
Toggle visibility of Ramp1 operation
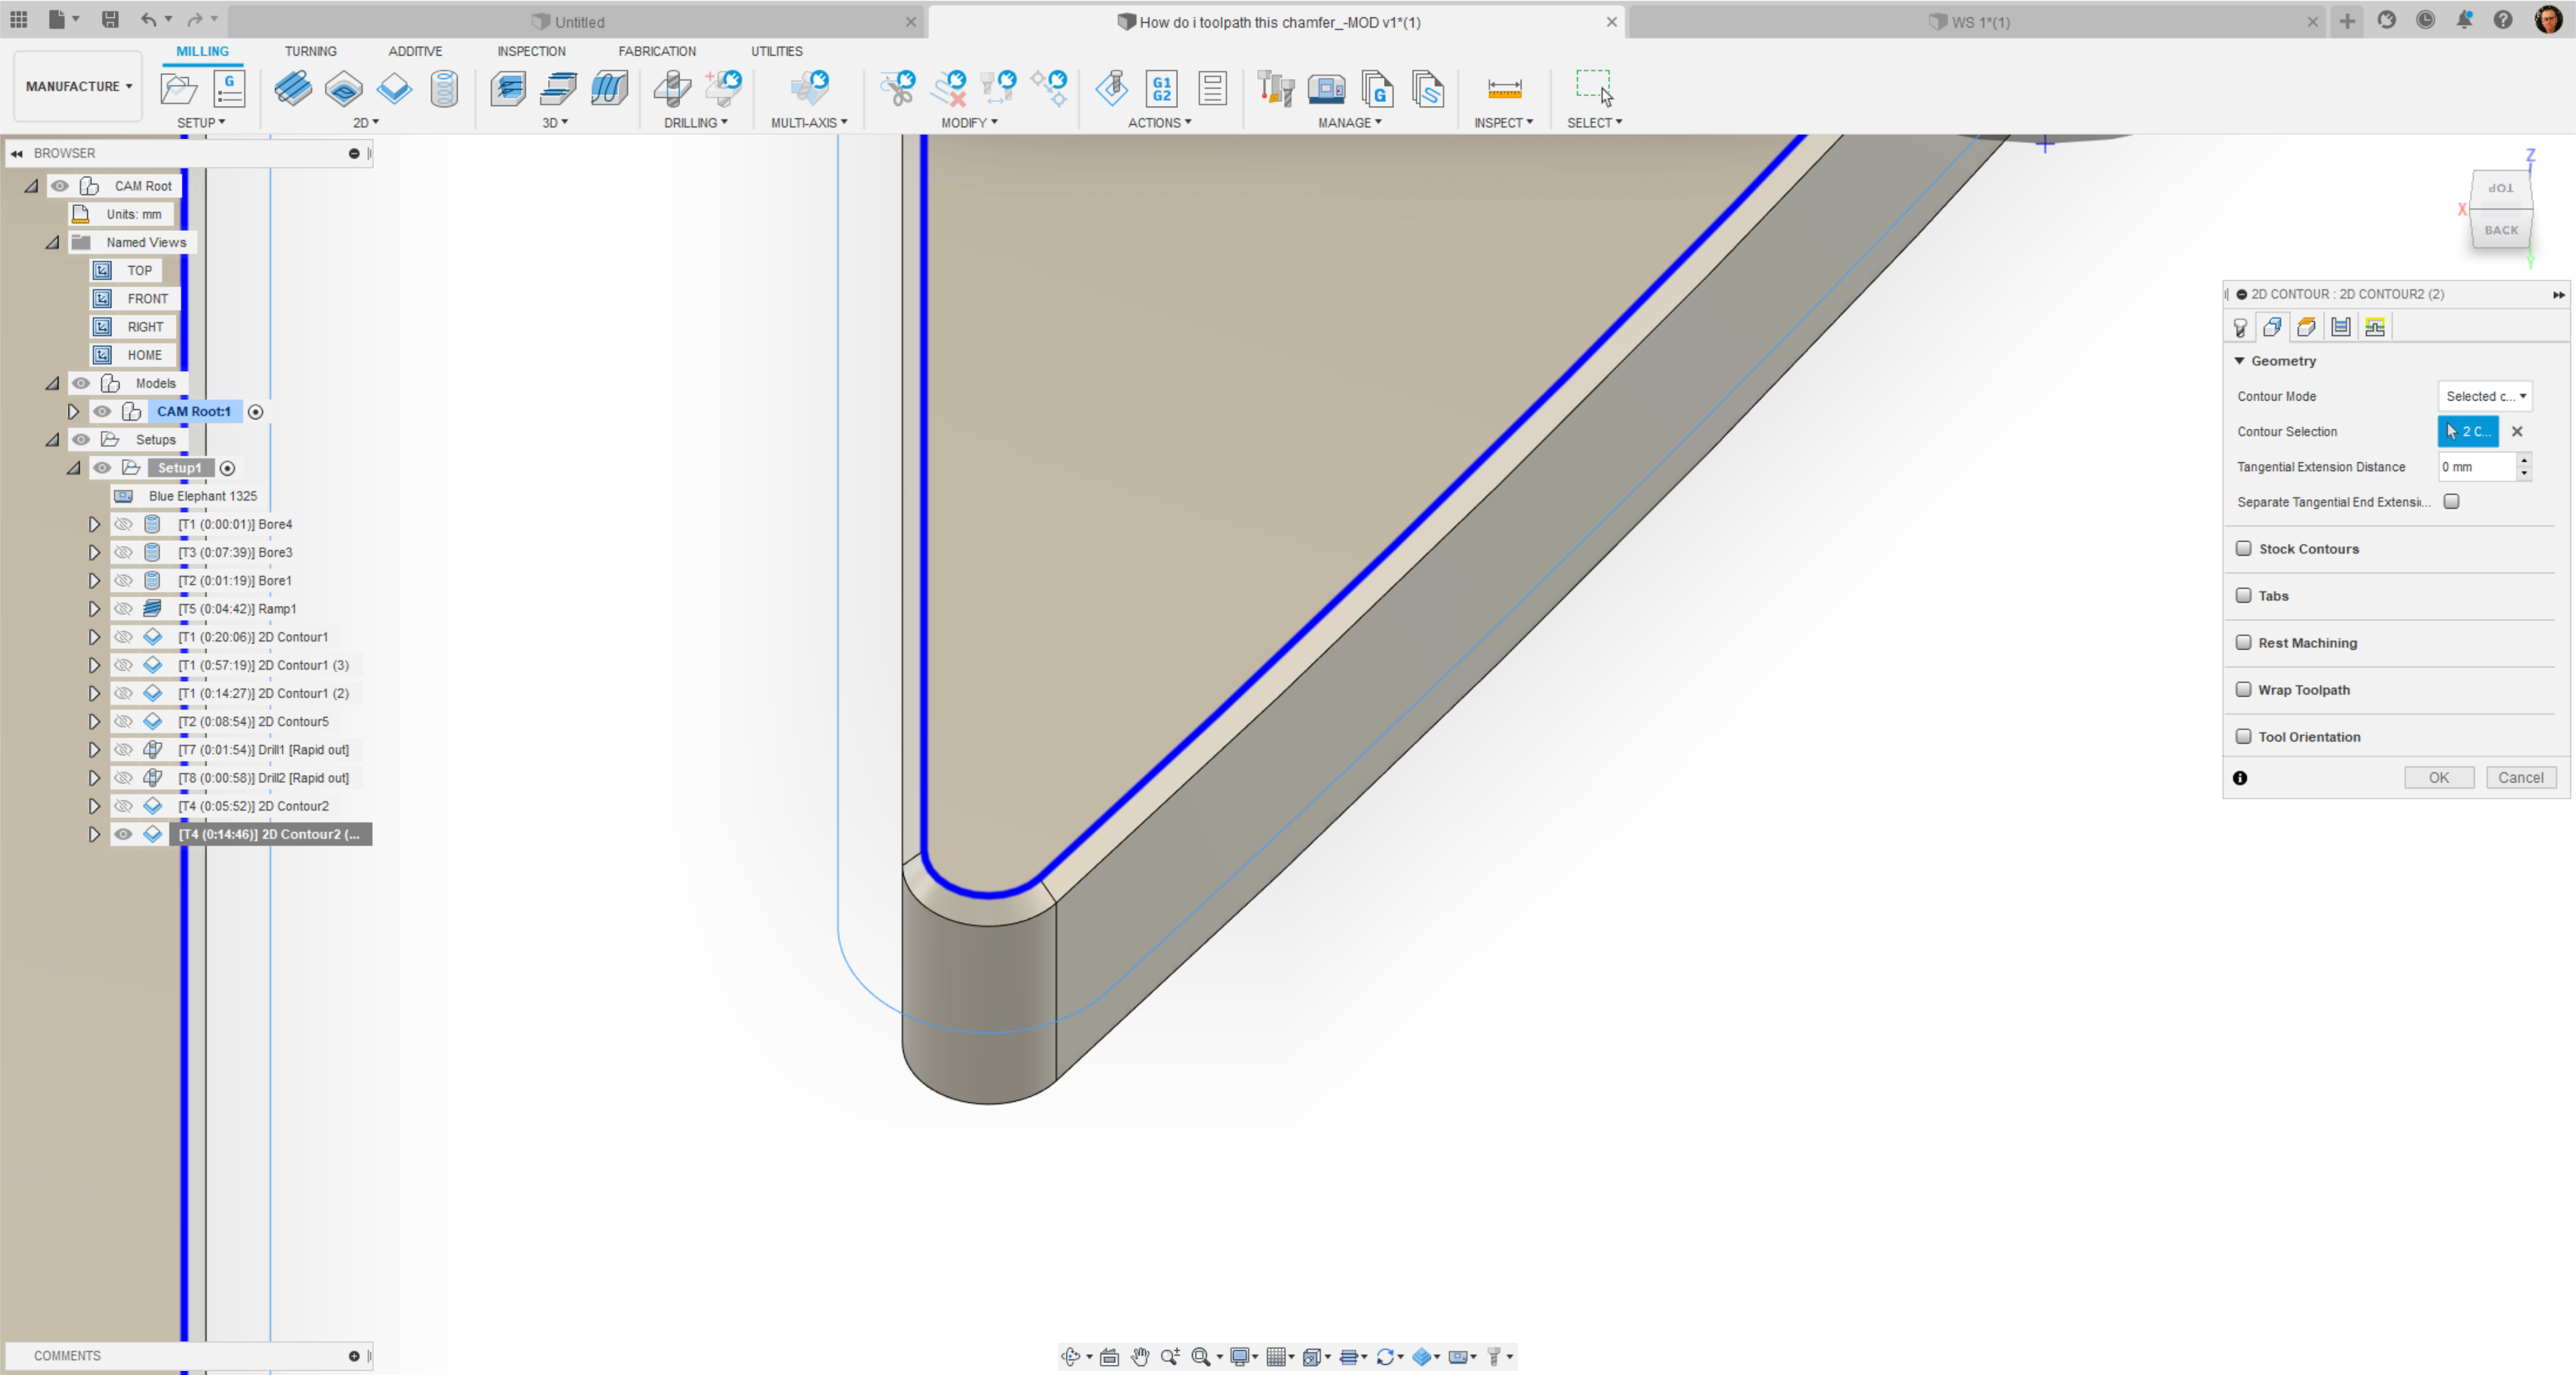tap(123, 608)
